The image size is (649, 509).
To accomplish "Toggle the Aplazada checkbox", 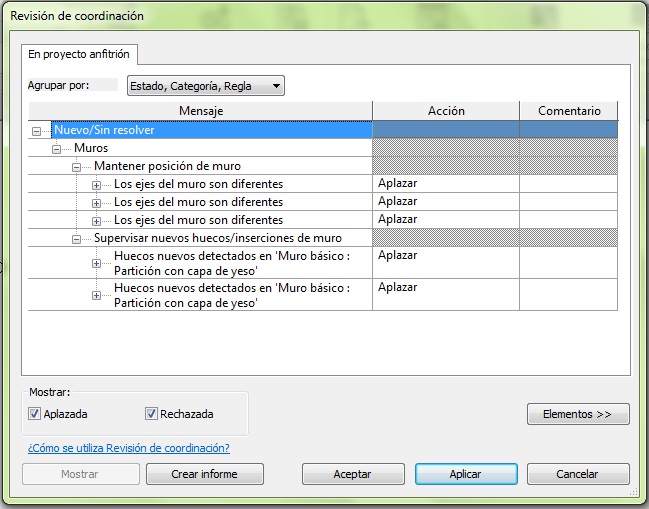I will tap(35, 414).
